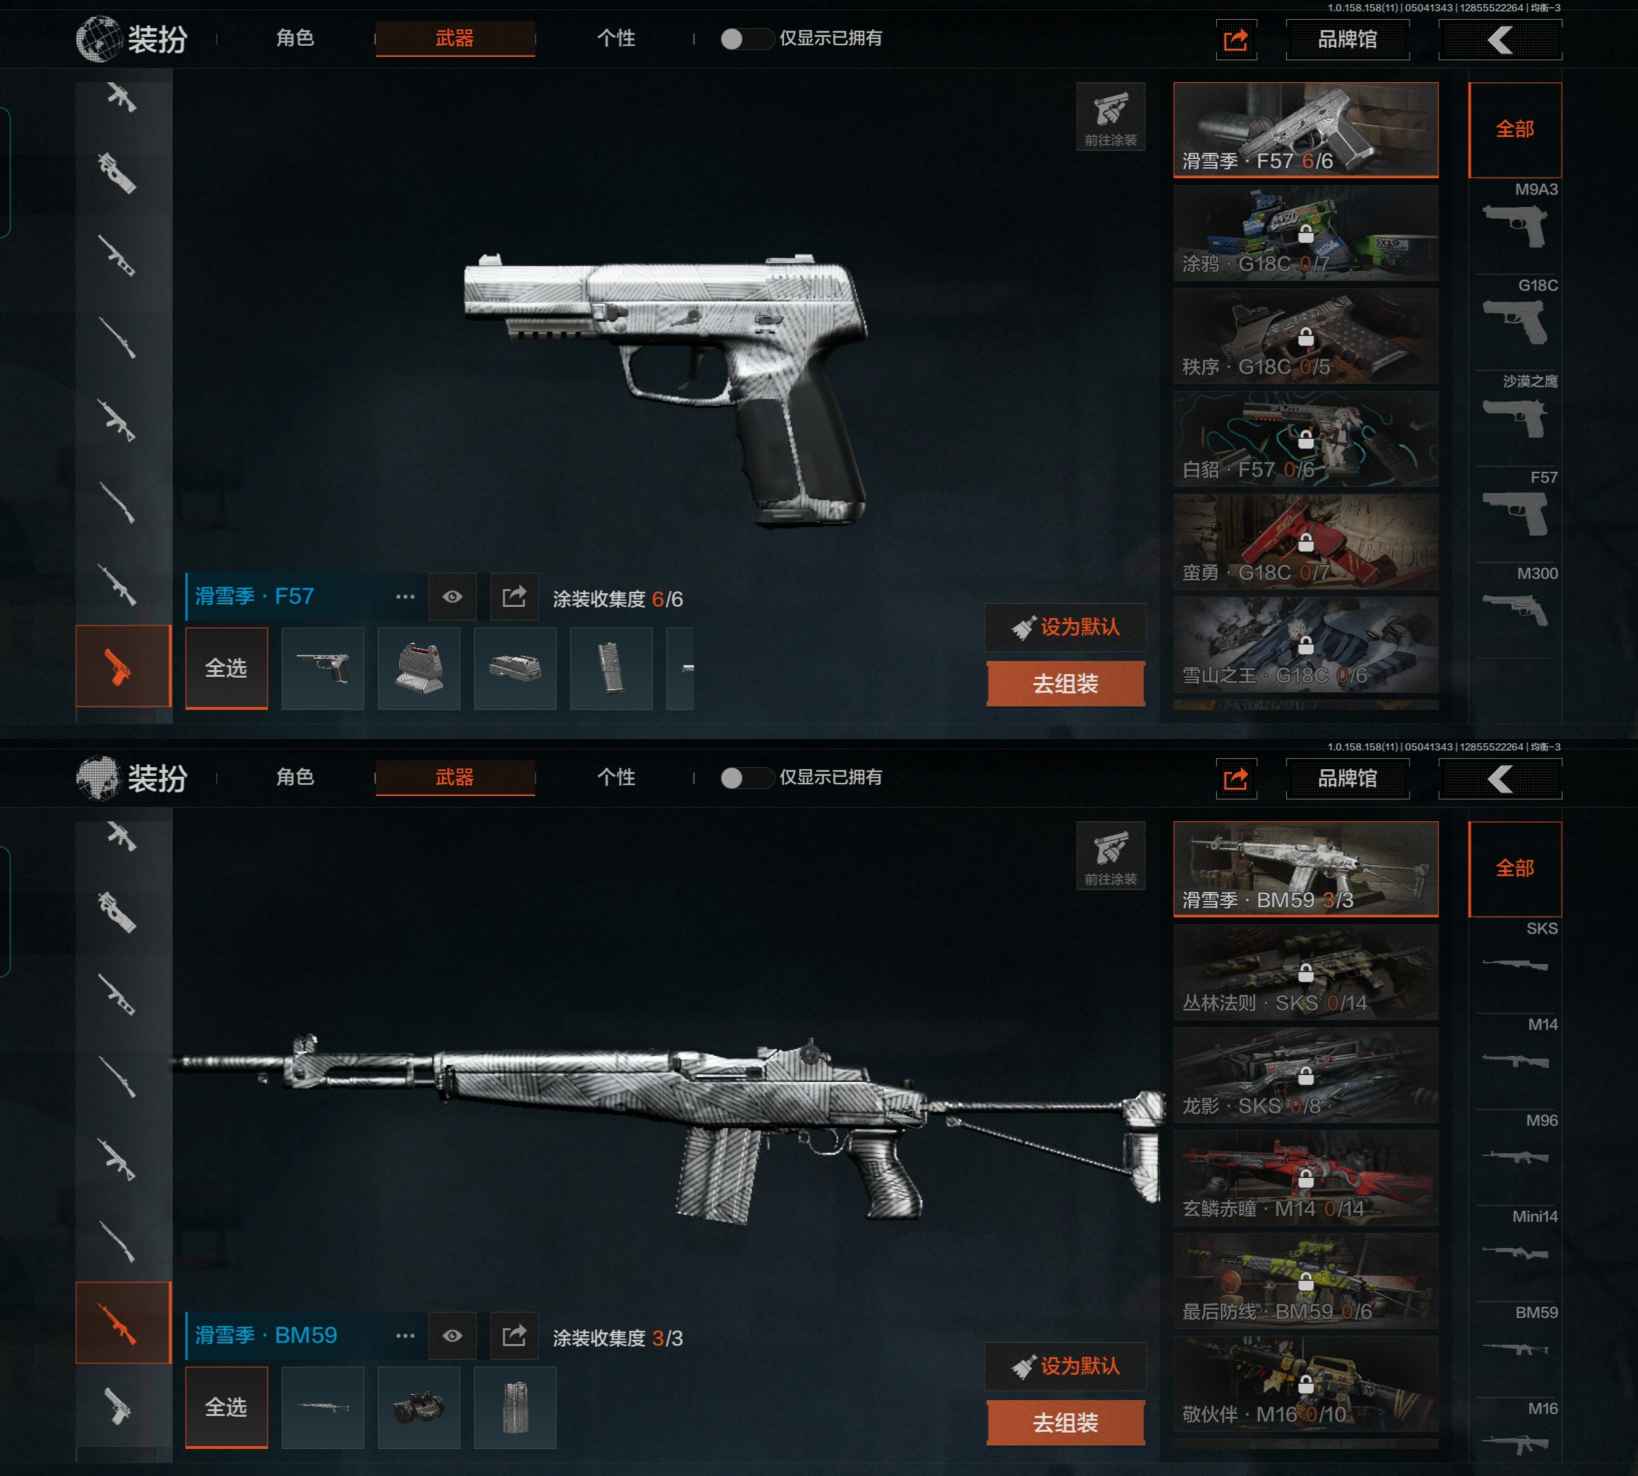Switch to the 角色 tab on the F57 screen
The image size is (1638, 1476).
[x=295, y=38]
